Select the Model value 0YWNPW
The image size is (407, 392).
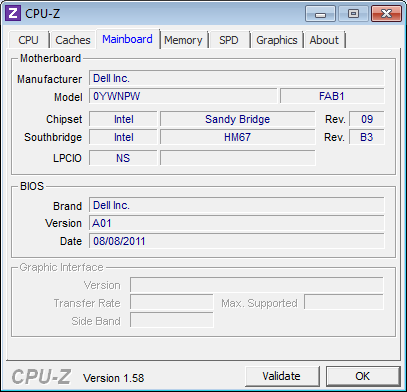tap(183, 96)
